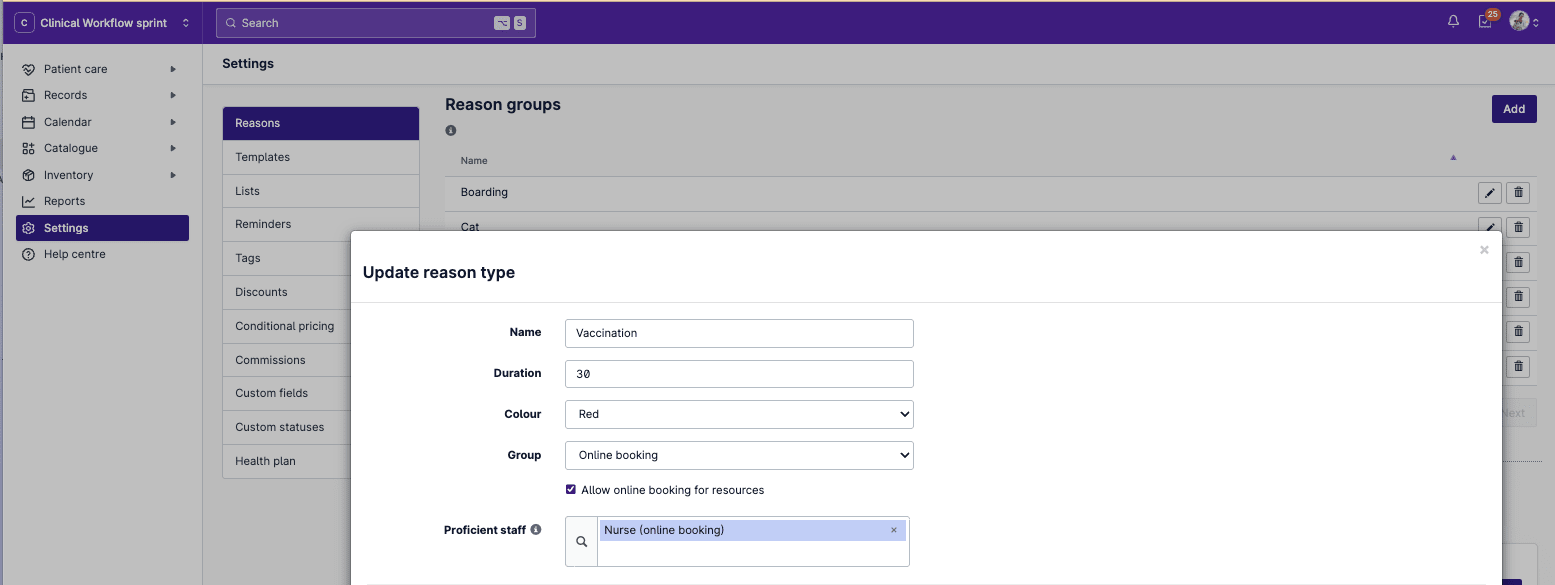Click the Patient care heart icon
Viewport: 1555px width, 585px height.
(x=28, y=69)
